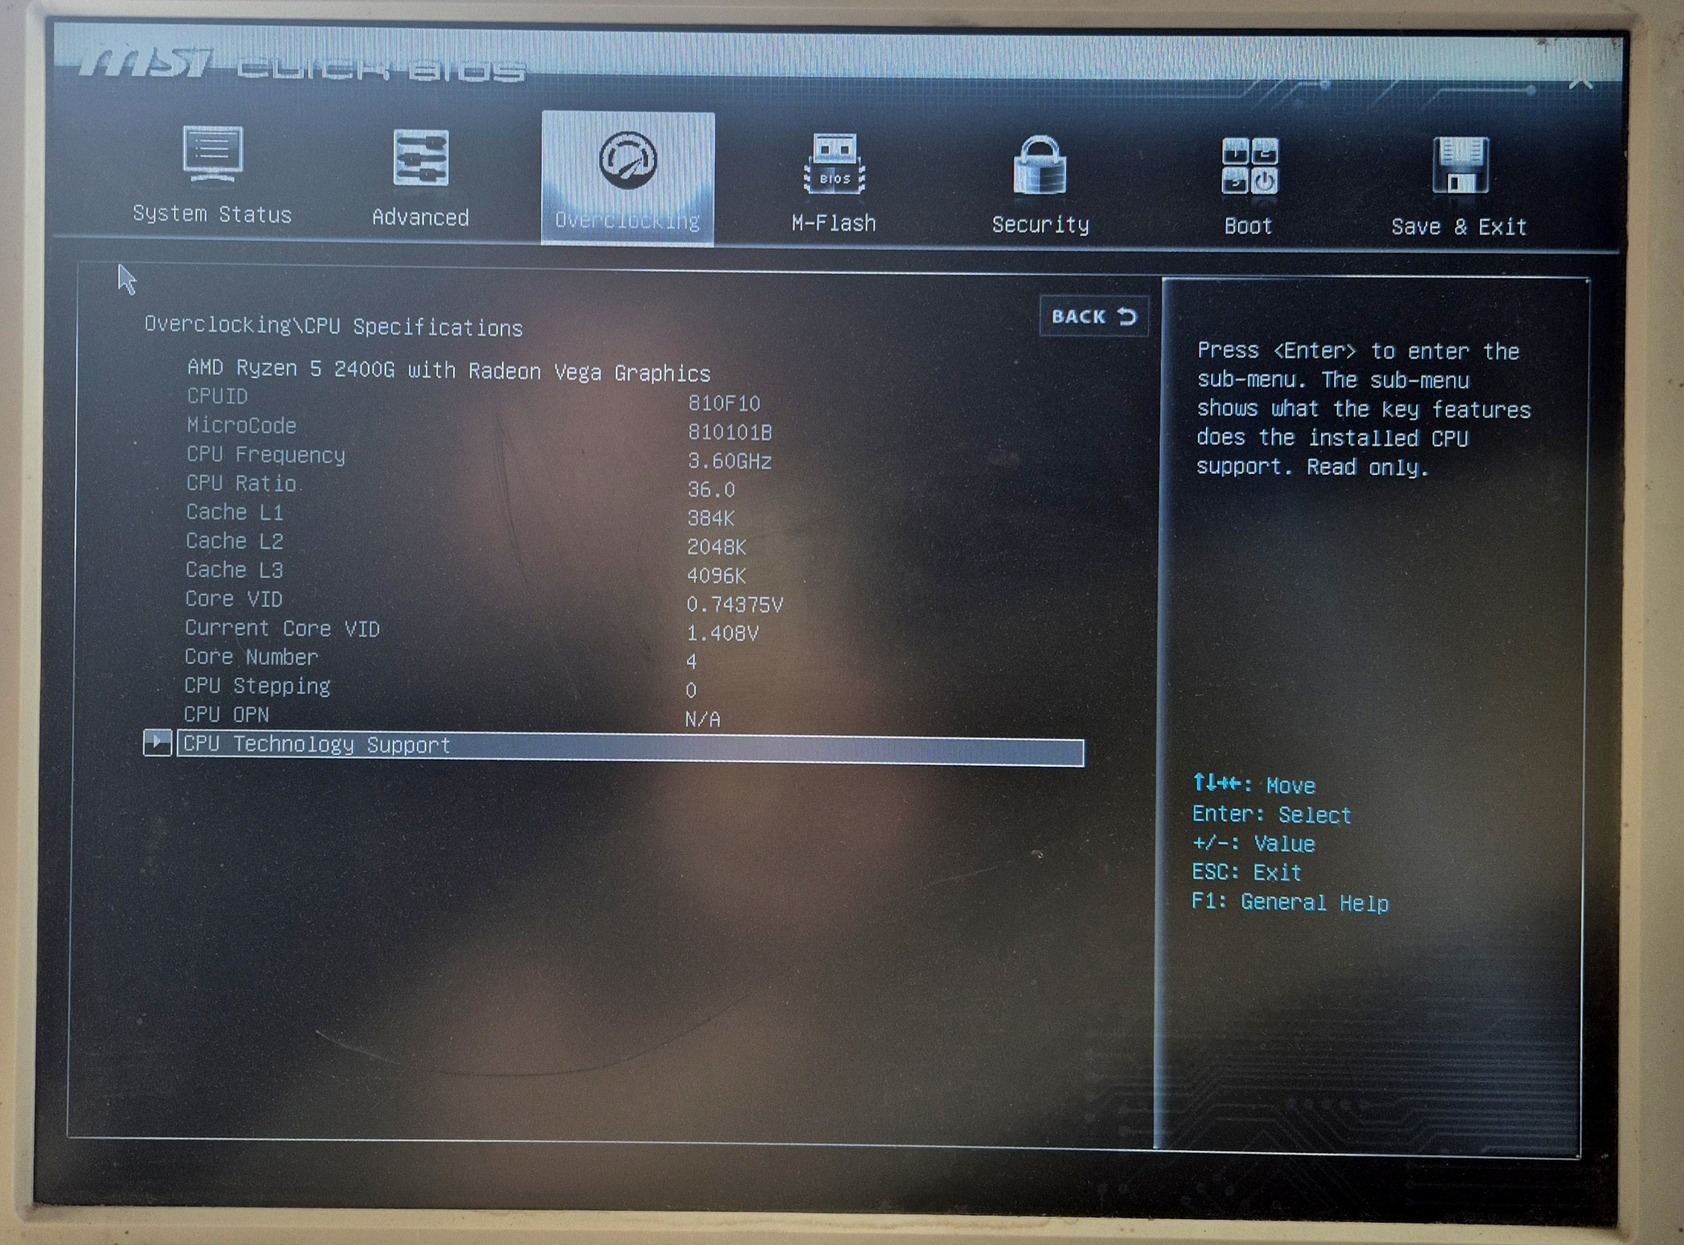Select the Cache L1 label
Image resolution: width=1684 pixels, height=1245 pixels.
coord(235,512)
